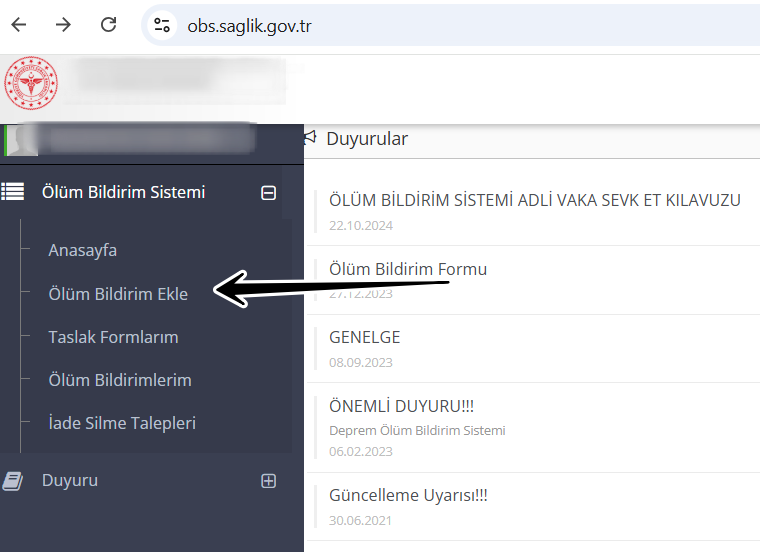Click the obs.saglik.gov.tr address bar
The width and height of the screenshot is (760, 553).
pos(451,26)
